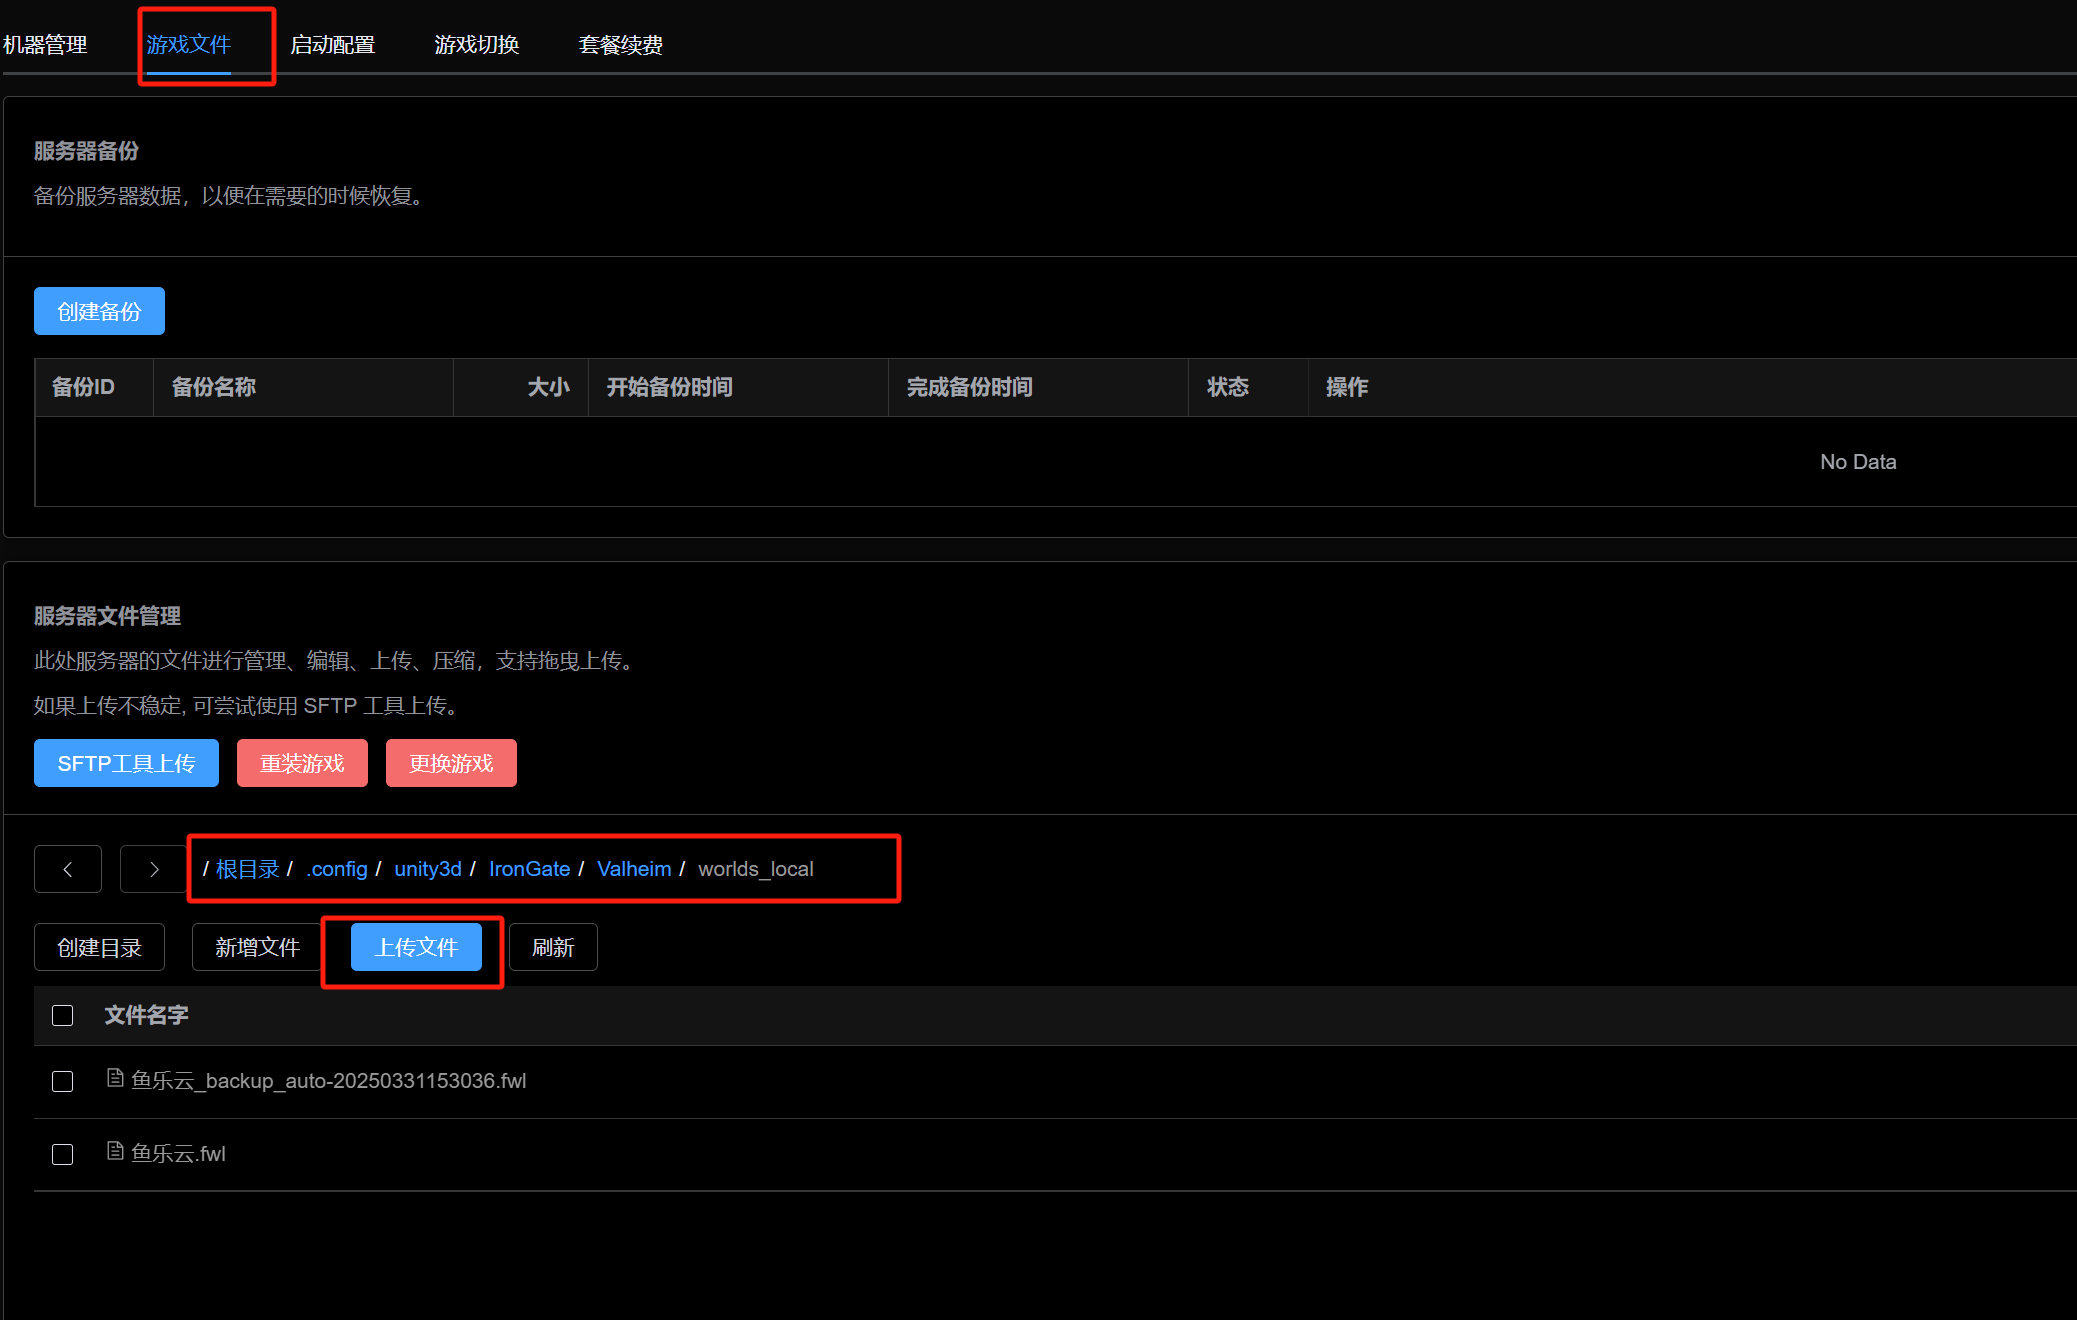Select the 鱼乐云.fwl file checkbox
This screenshot has width=2077, height=1320.
coord(62,1155)
